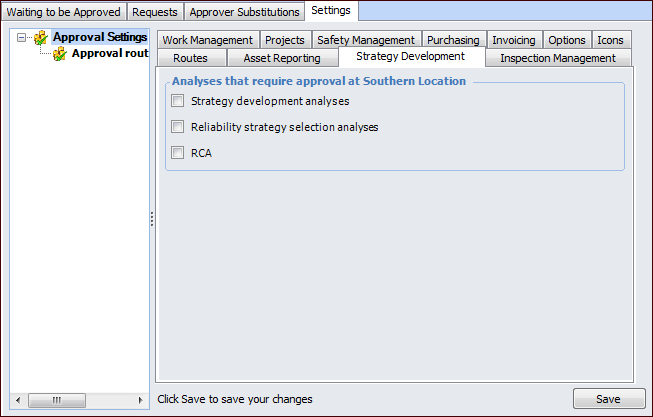Tick the RCA checkbox

pos(178,153)
